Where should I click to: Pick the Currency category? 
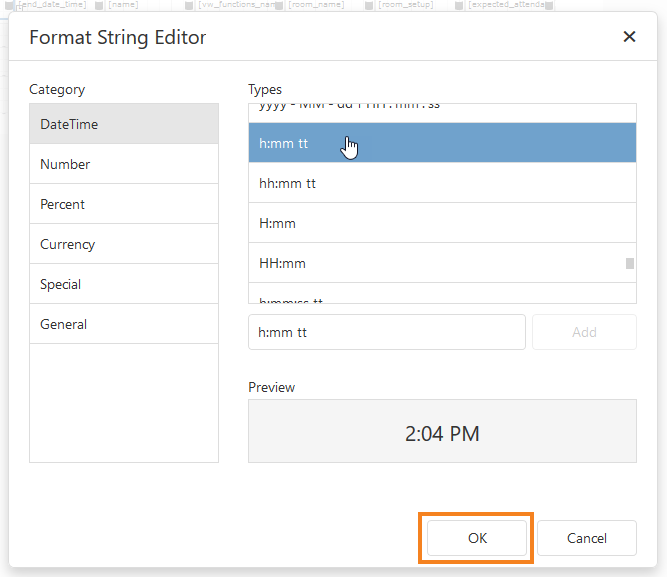click(124, 244)
